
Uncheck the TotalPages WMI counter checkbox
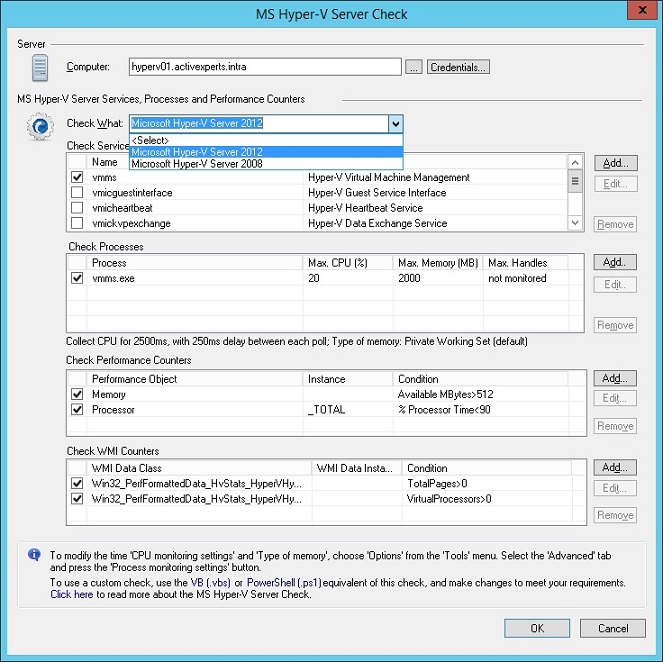click(77, 483)
